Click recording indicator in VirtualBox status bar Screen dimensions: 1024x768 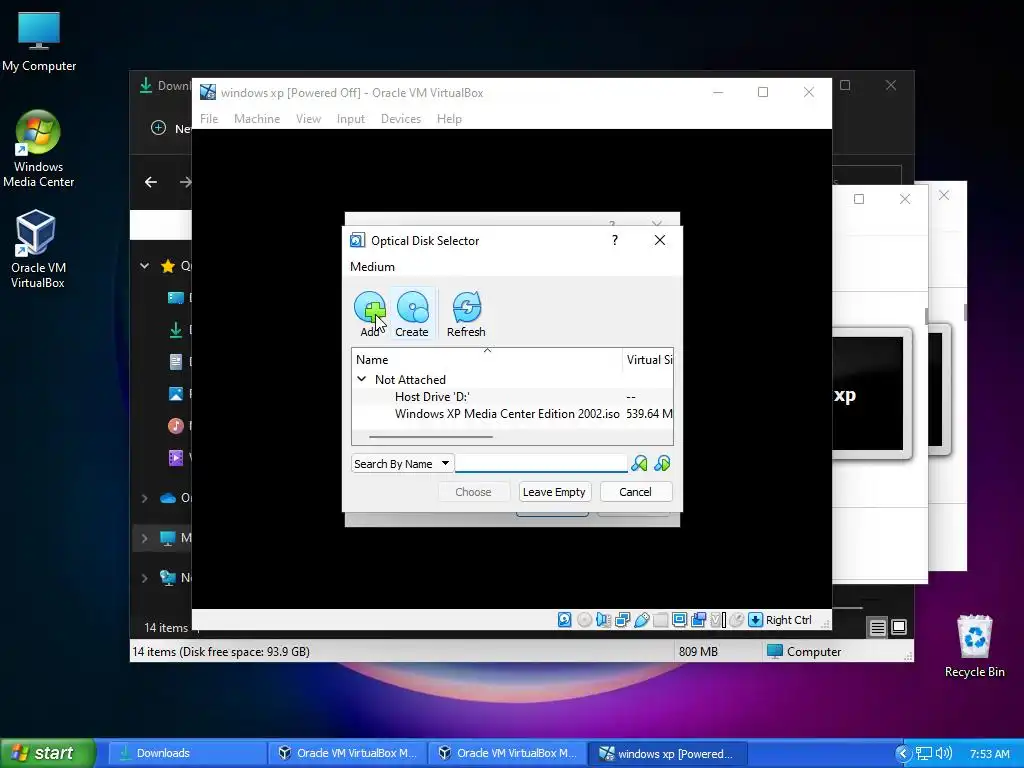click(698, 620)
